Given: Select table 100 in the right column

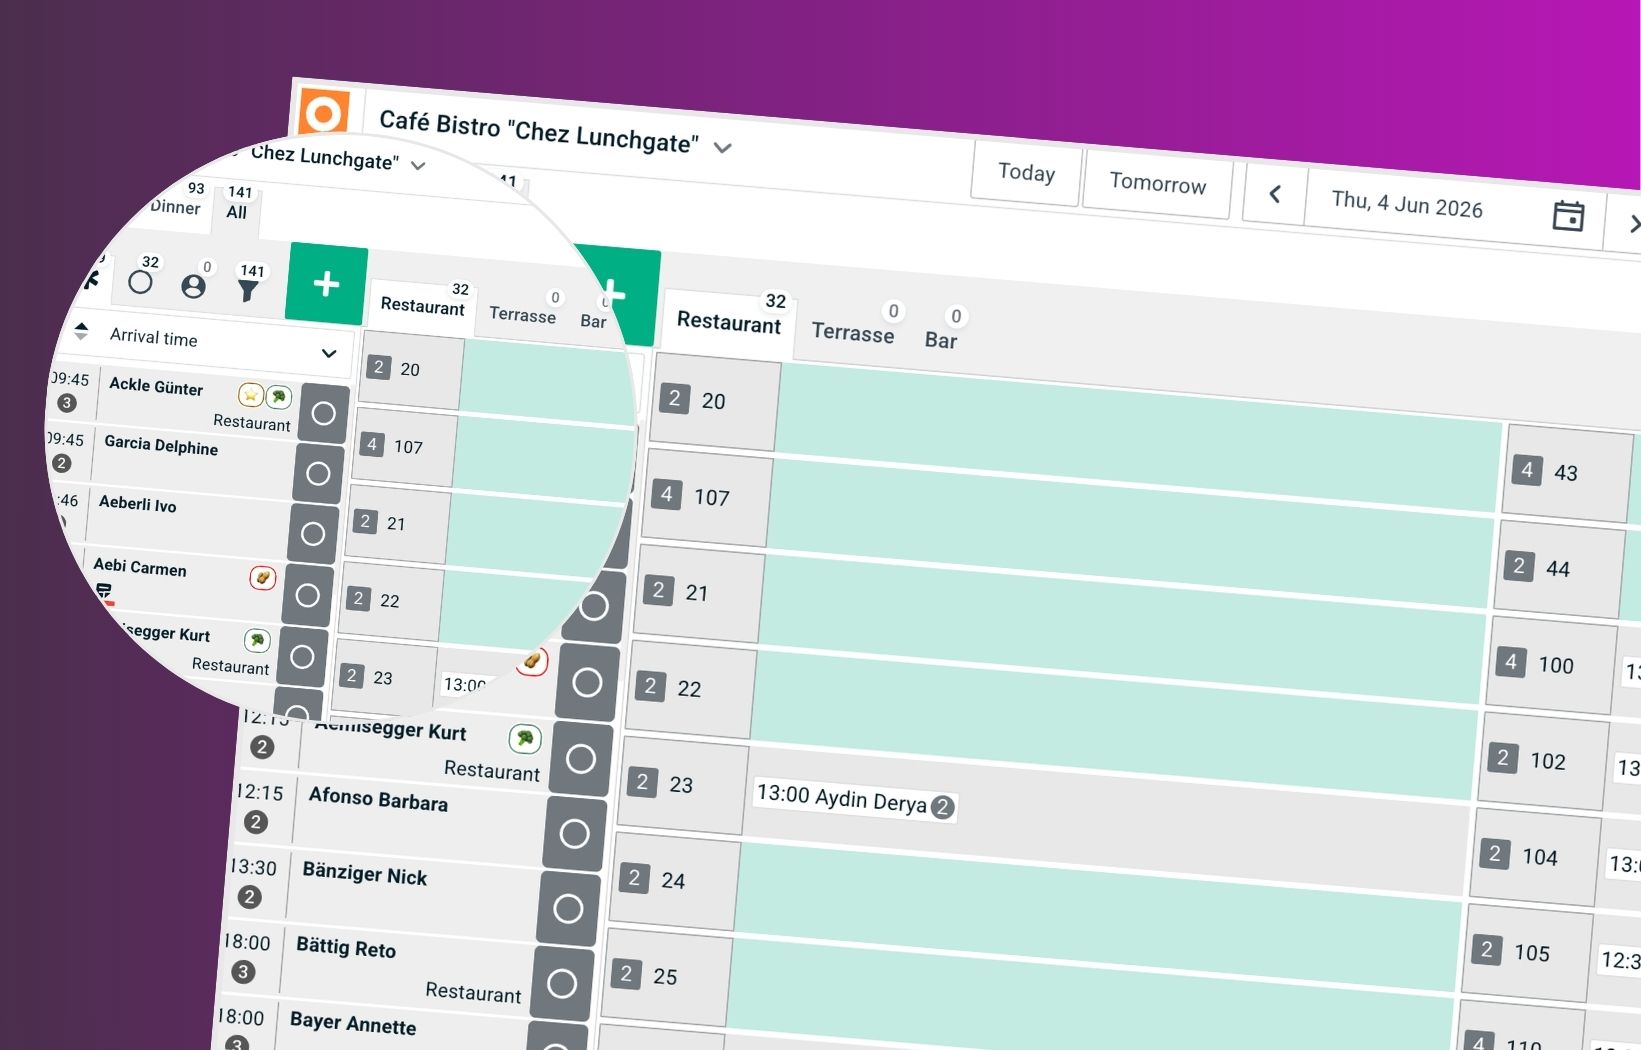Looking at the screenshot, I should pos(1552,665).
